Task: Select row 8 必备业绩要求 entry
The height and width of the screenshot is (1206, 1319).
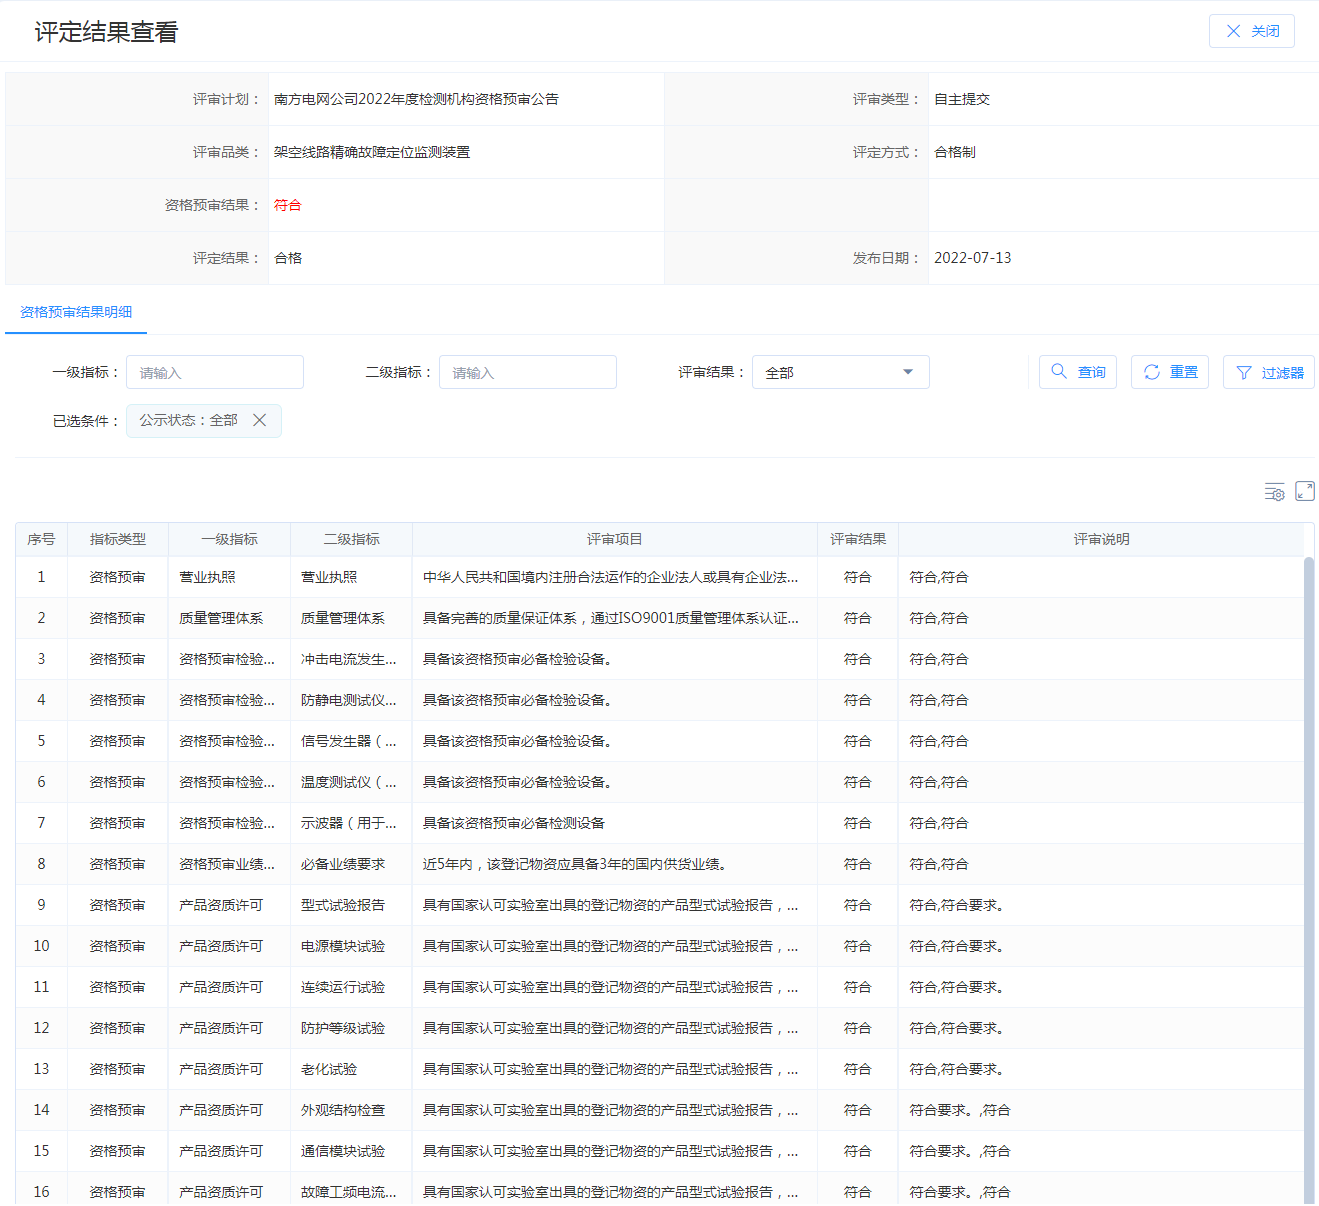Action: pyautogui.click(x=343, y=864)
